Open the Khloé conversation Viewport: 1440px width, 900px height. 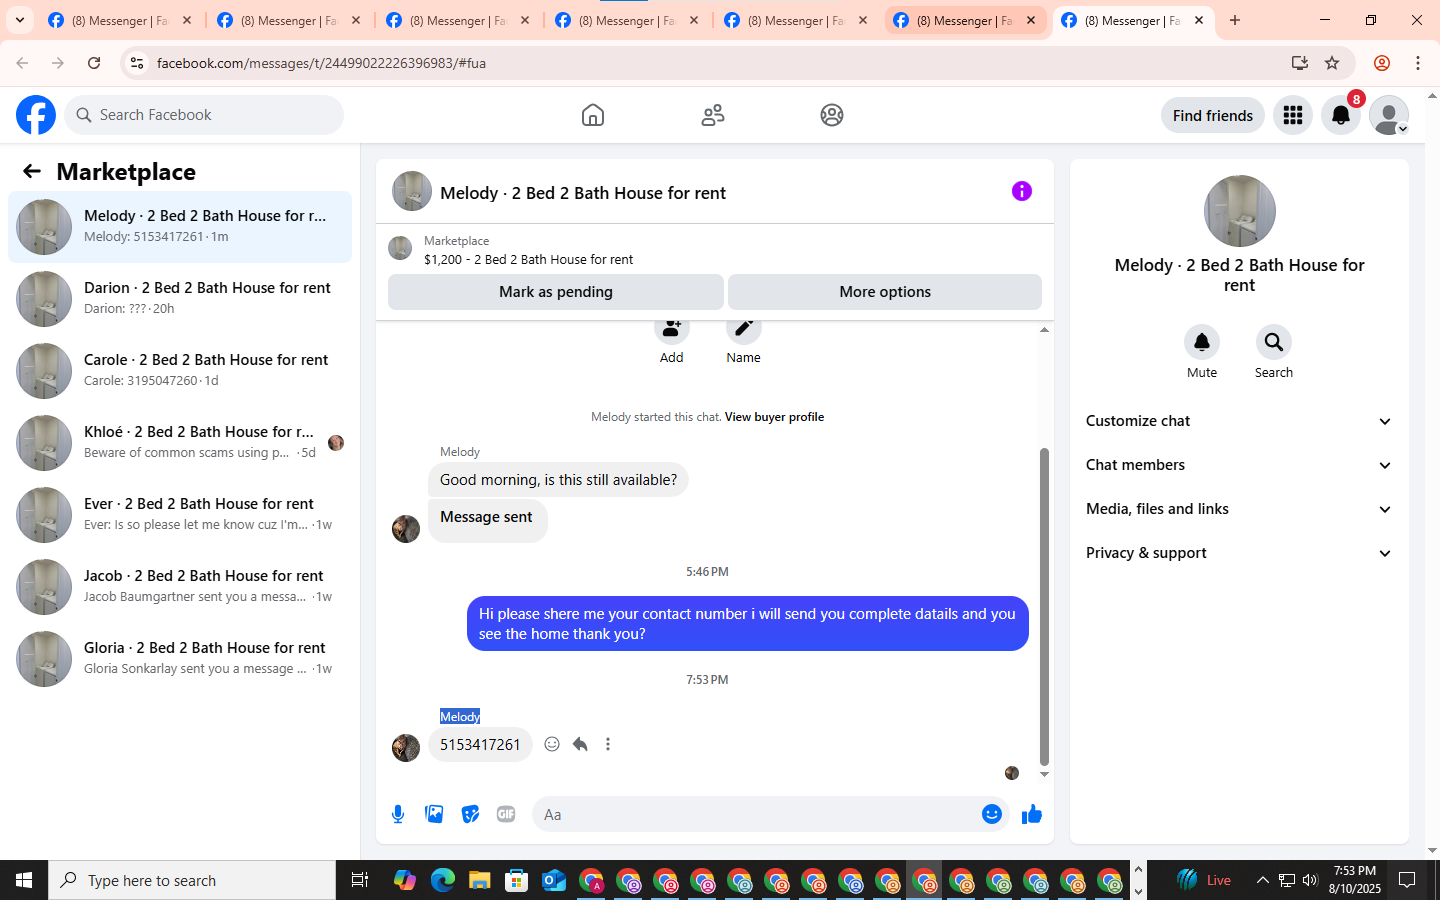click(x=180, y=443)
